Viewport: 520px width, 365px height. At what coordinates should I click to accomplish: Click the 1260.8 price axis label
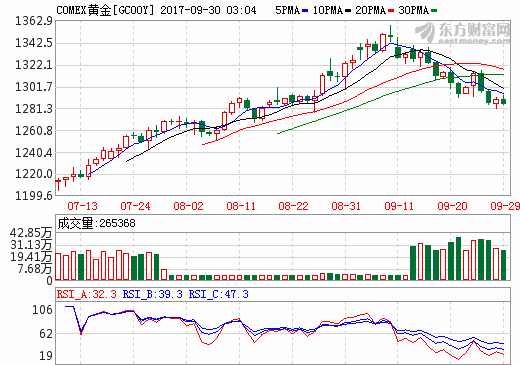point(34,131)
